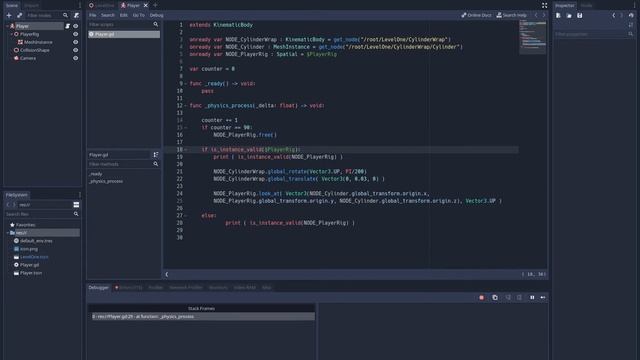Add a new scene tab
The image size is (640, 360).
click(x=155, y=5)
